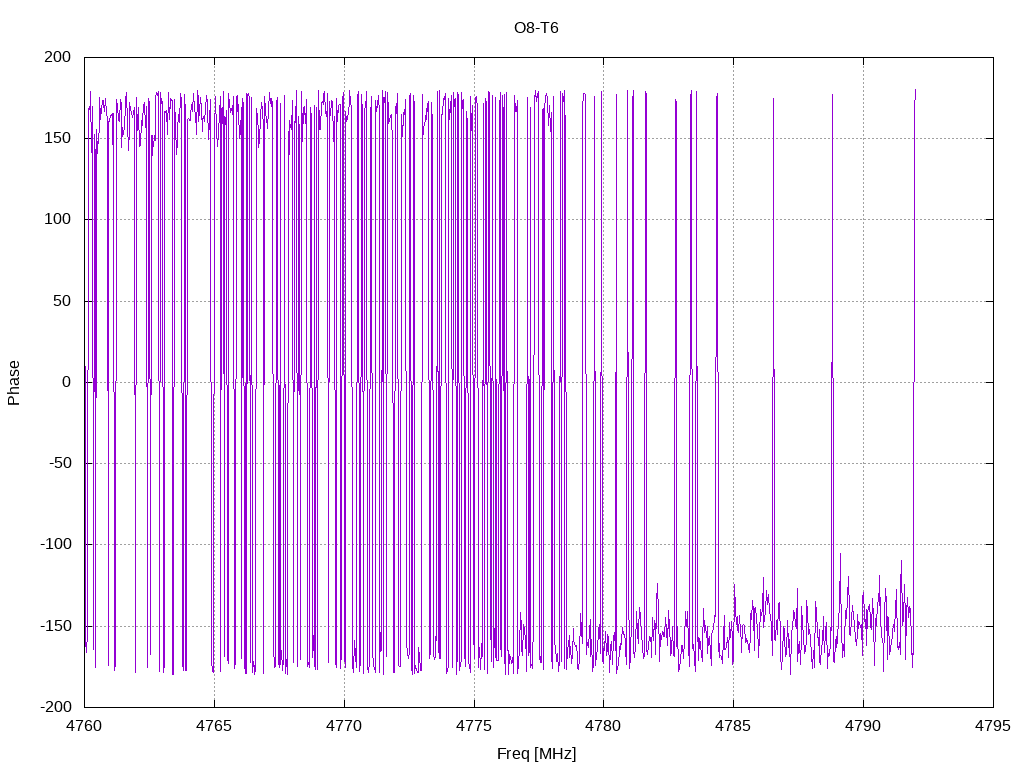Screen dimensions: 1024x768
Task: Click the 100 y-axis tick label
Action: tap(57, 219)
